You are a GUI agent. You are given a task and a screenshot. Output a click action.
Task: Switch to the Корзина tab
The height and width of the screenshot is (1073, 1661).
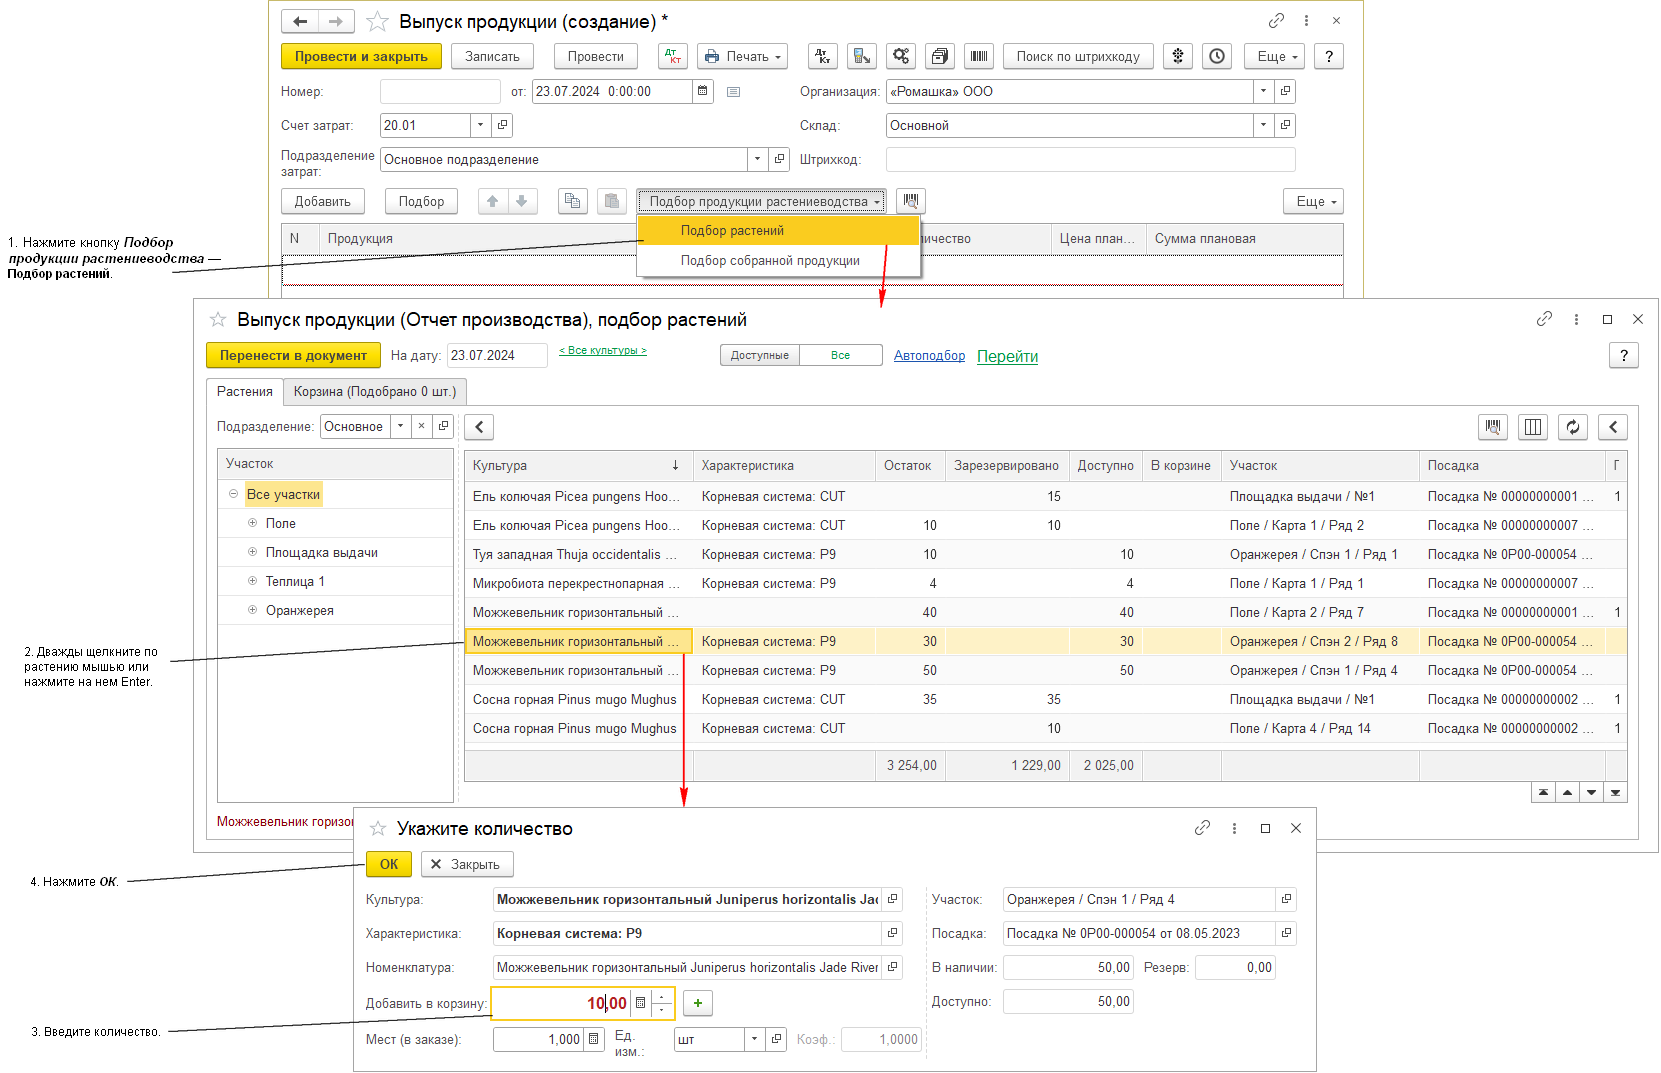[x=374, y=391]
